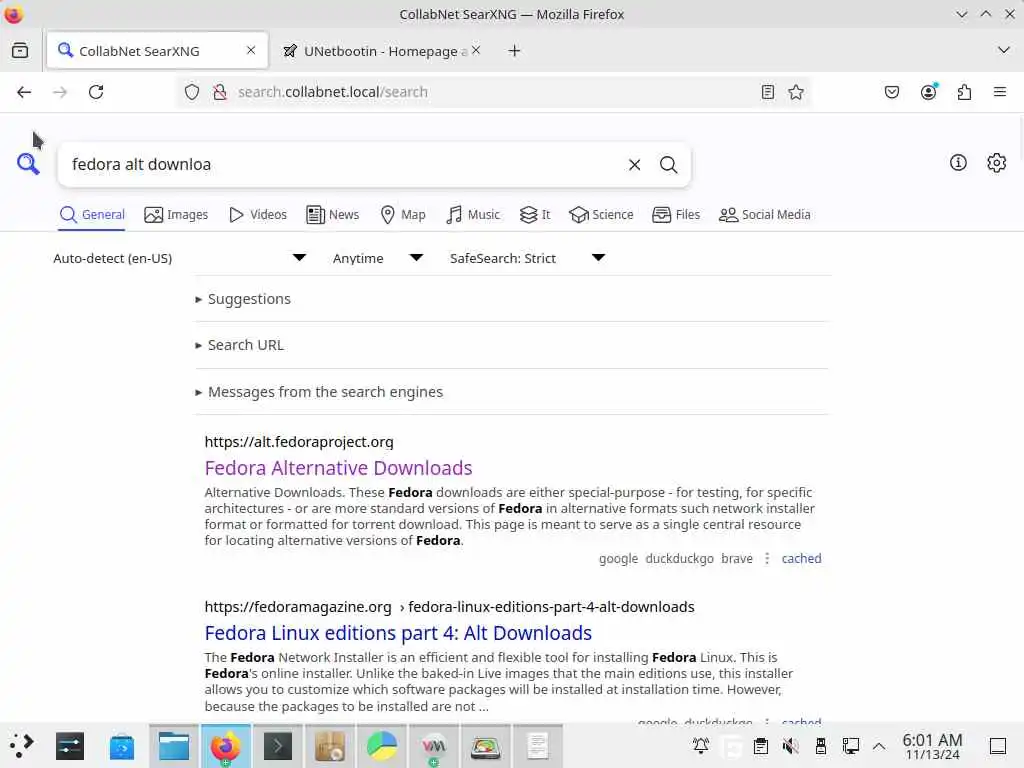1024x768 pixels.
Task: Select the Science search category
Action: pos(601,215)
